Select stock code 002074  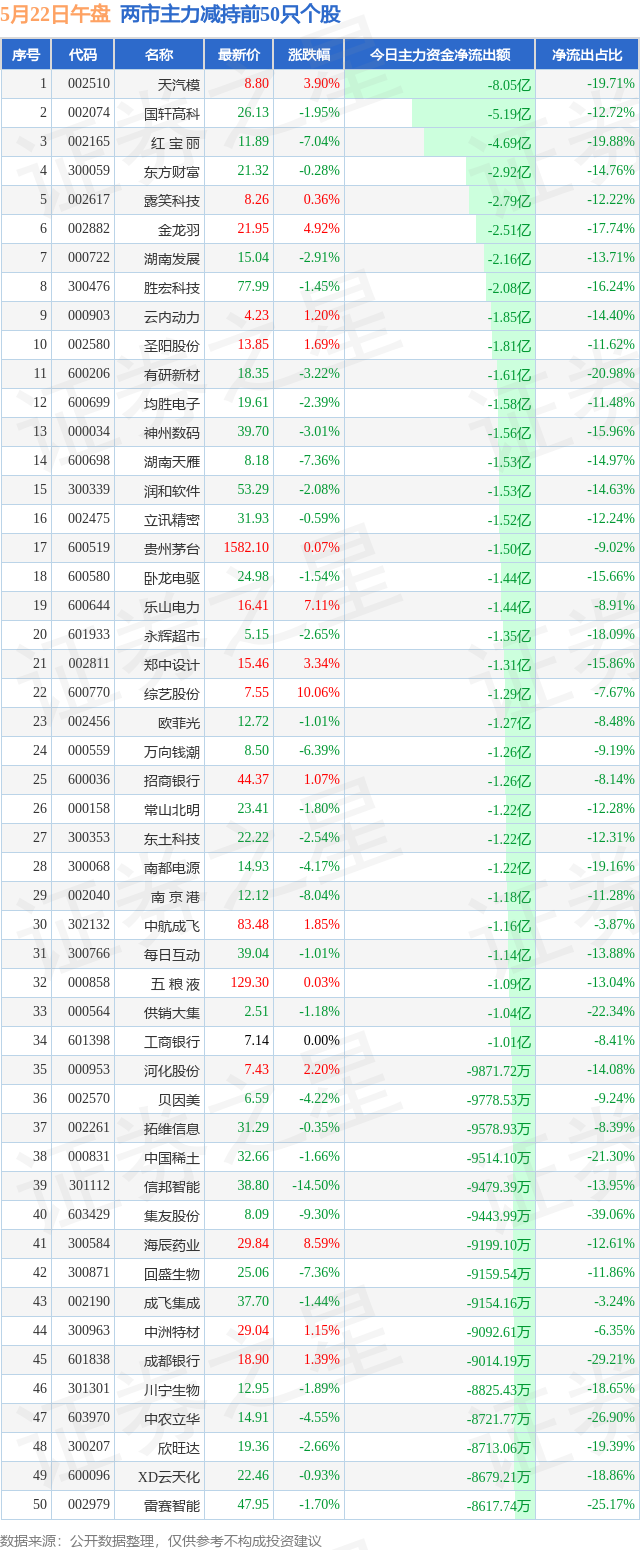point(89,113)
